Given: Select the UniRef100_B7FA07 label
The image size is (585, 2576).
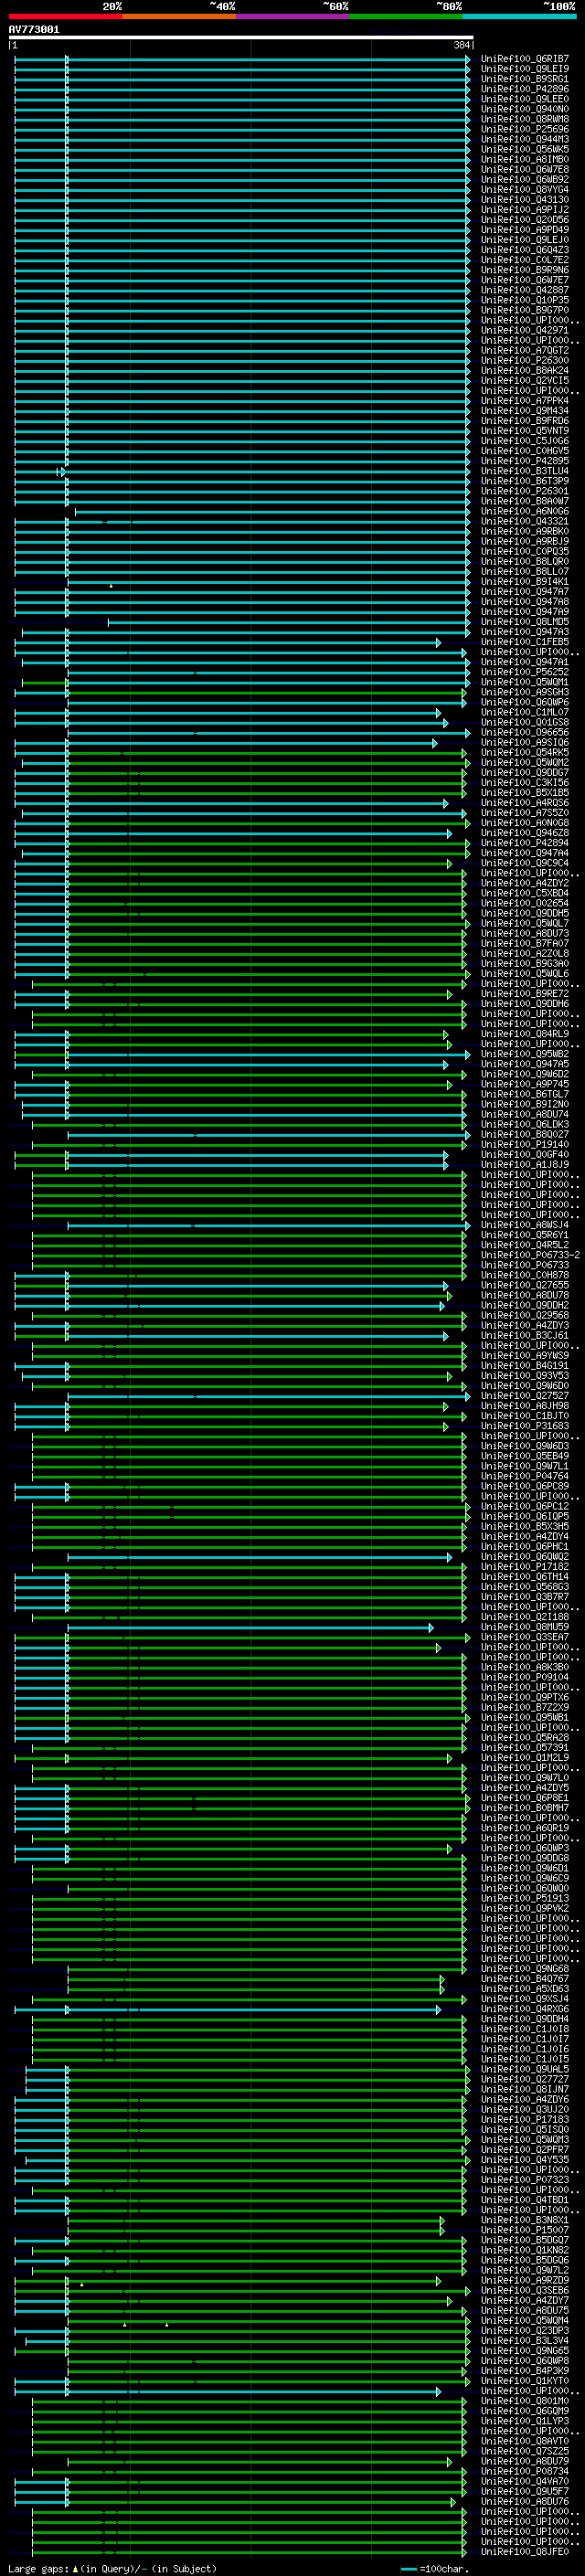Looking at the screenshot, I should point(524,944).
